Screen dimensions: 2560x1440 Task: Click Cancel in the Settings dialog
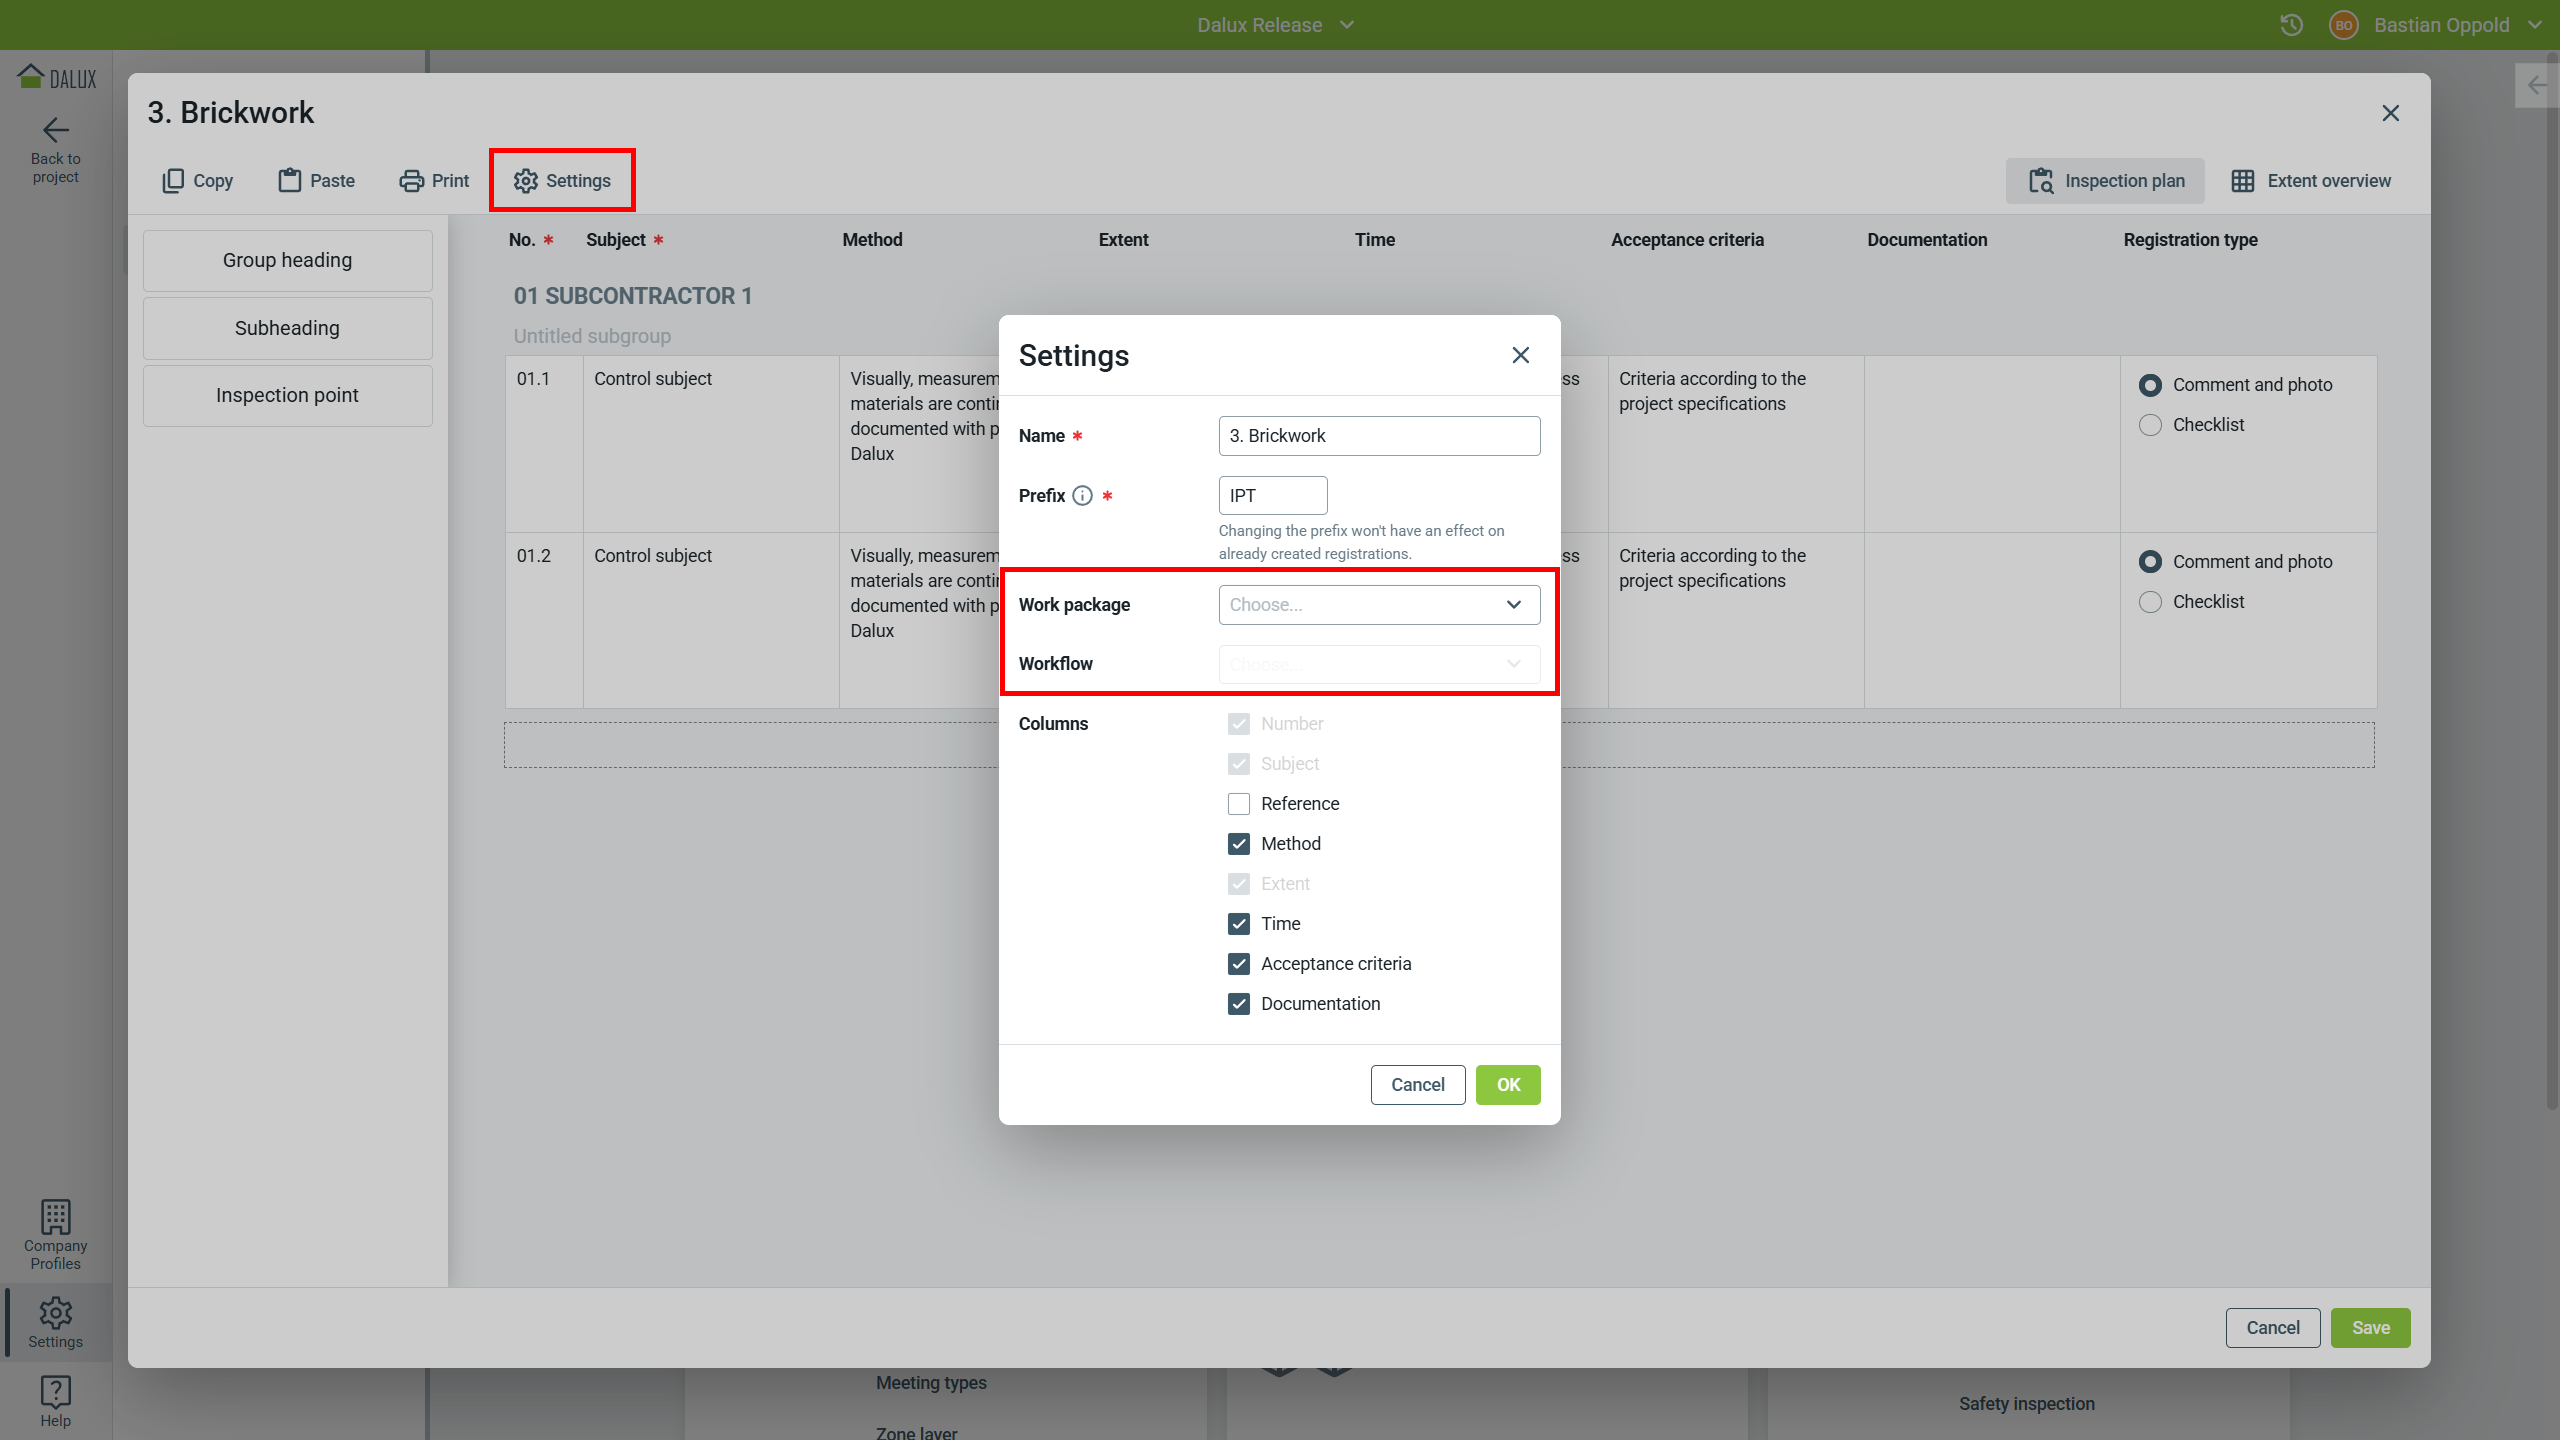[1417, 1085]
